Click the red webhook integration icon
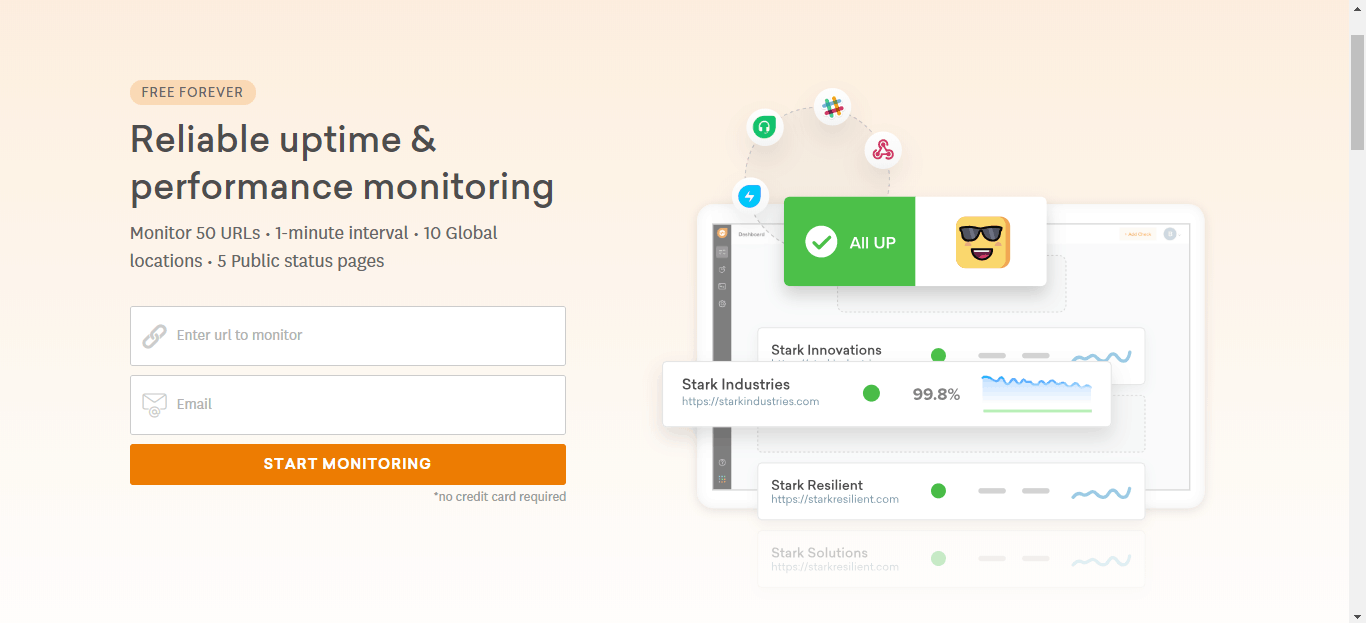The image size is (1366, 623). coord(883,150)
